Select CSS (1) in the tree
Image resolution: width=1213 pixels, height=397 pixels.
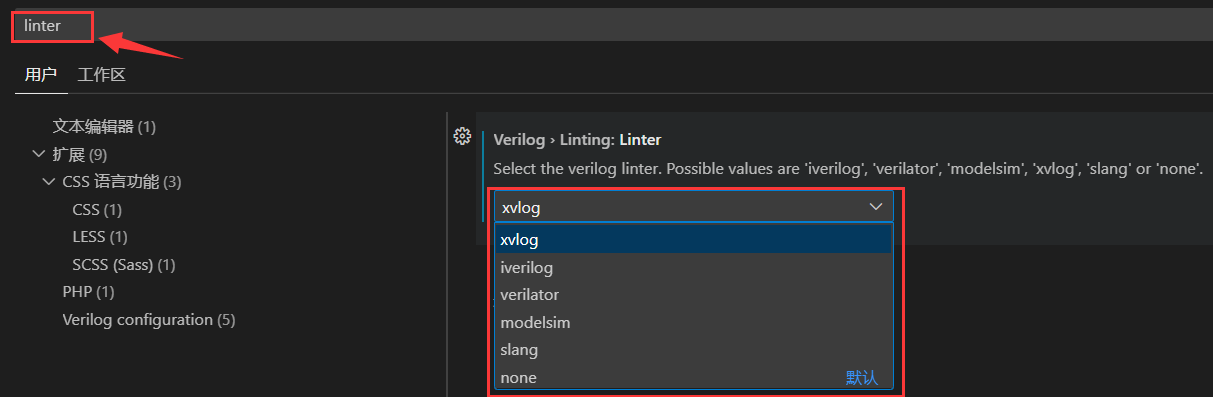point(97,210)
